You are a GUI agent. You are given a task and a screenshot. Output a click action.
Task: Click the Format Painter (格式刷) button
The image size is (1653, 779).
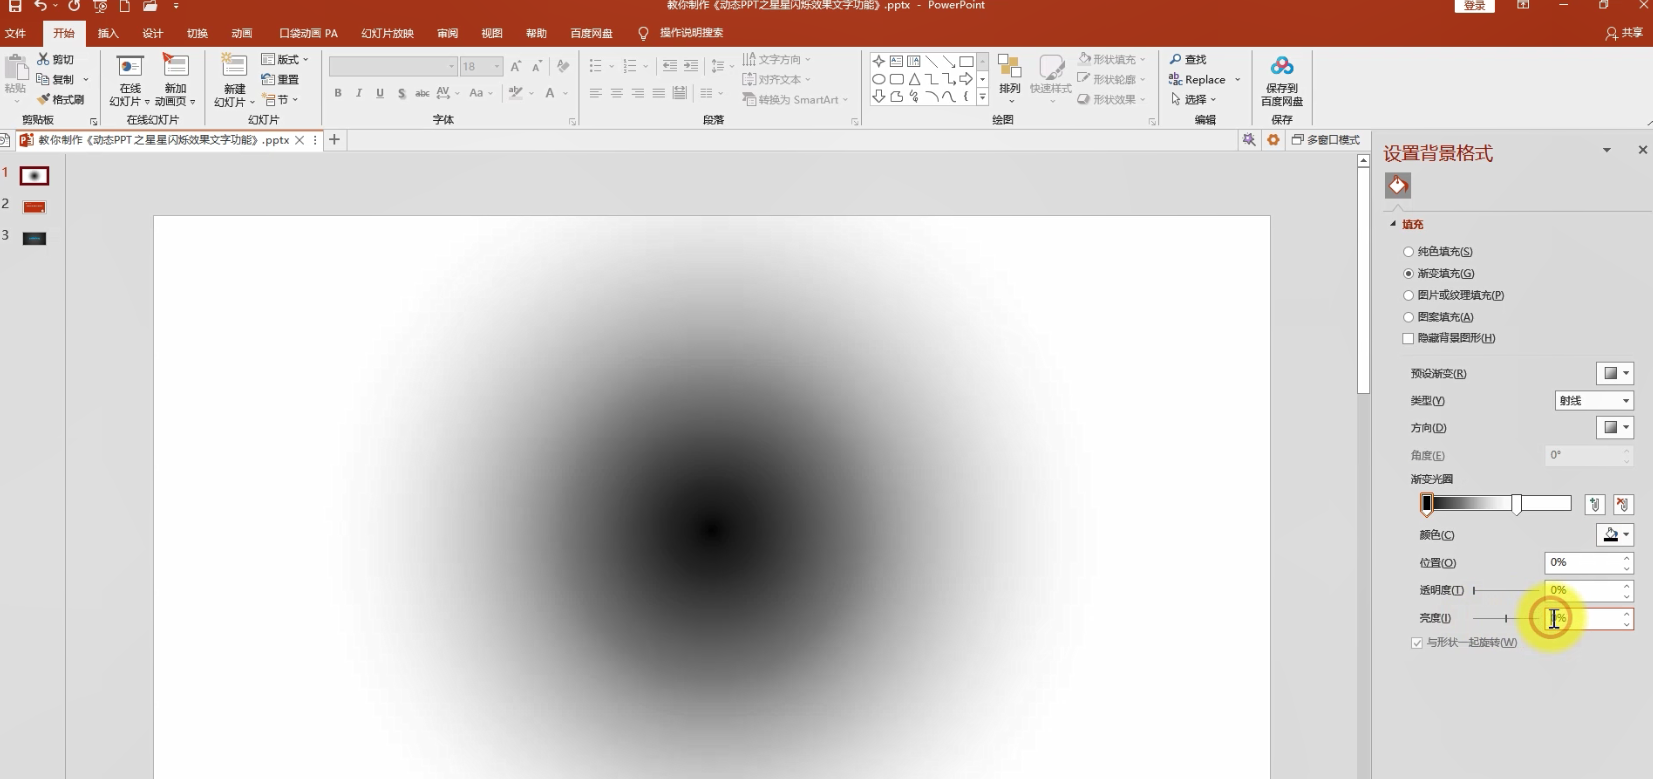click(x=60, y=99)
